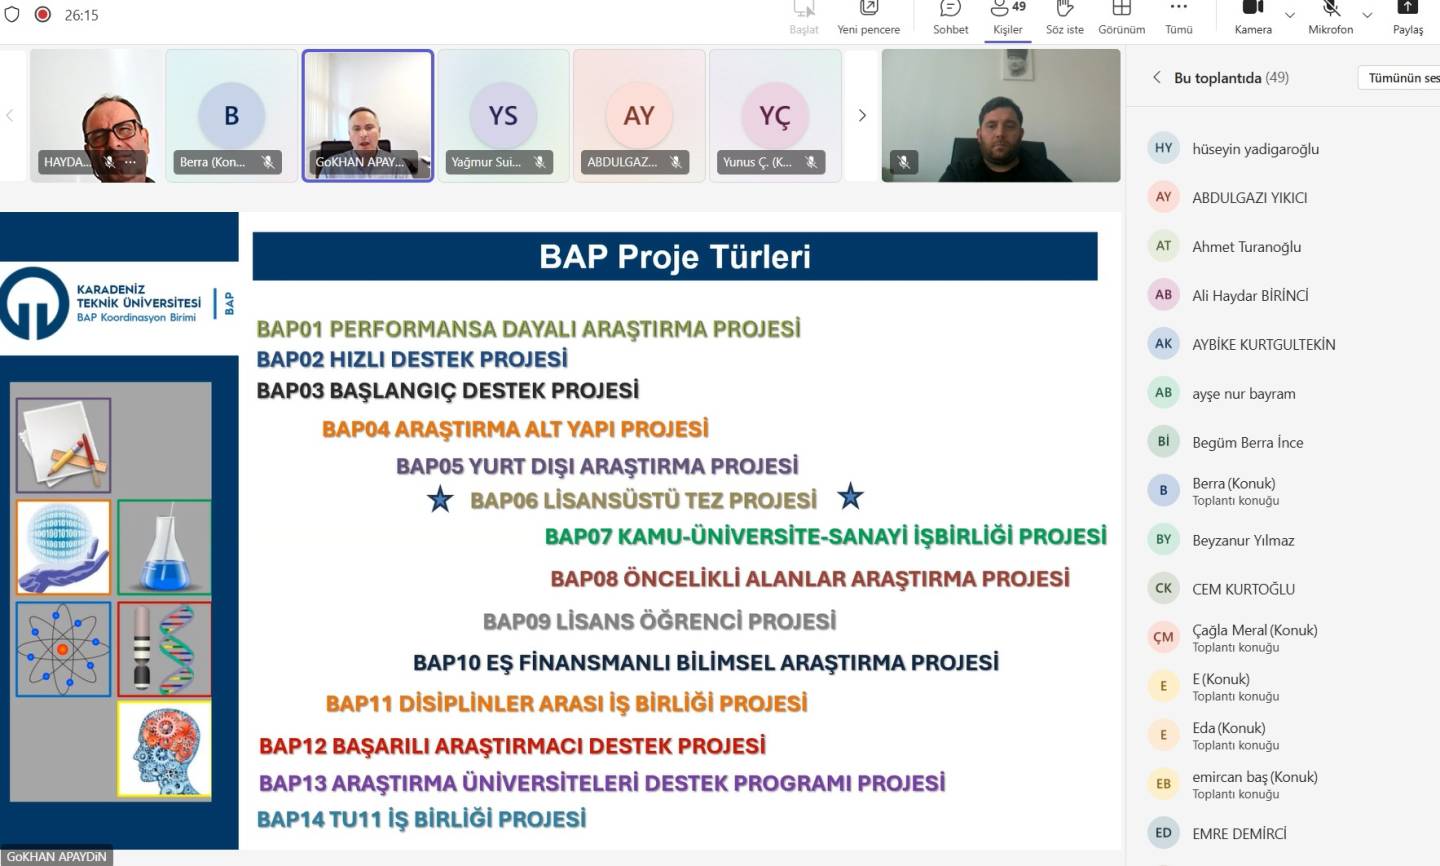
Task: Open the Sohbet chat panel
Action: pos(950,12)
